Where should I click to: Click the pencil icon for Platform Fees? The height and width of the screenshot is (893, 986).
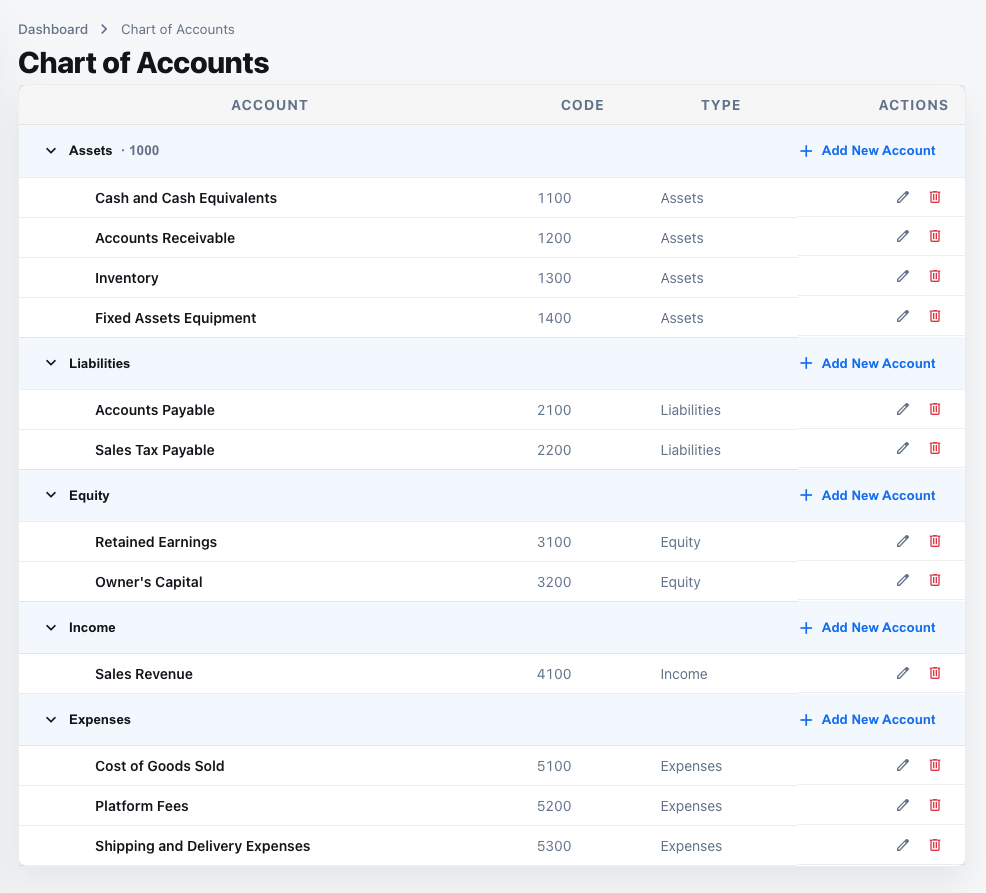(x=903, y=805)
